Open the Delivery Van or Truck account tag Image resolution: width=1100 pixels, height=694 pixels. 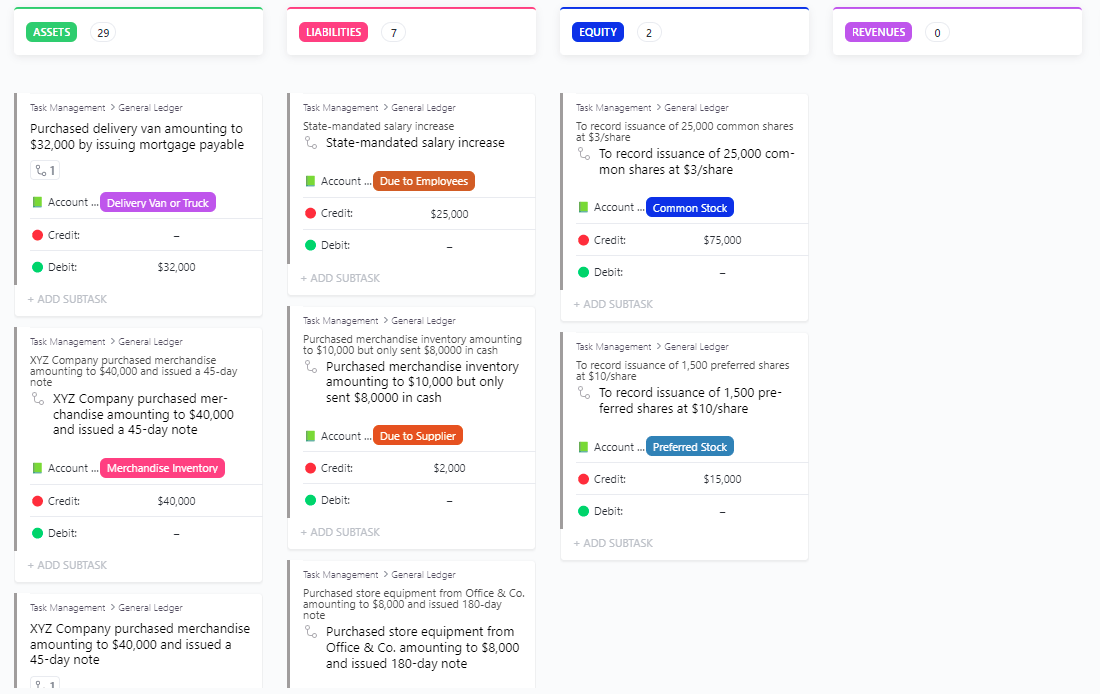click(158, 203)
